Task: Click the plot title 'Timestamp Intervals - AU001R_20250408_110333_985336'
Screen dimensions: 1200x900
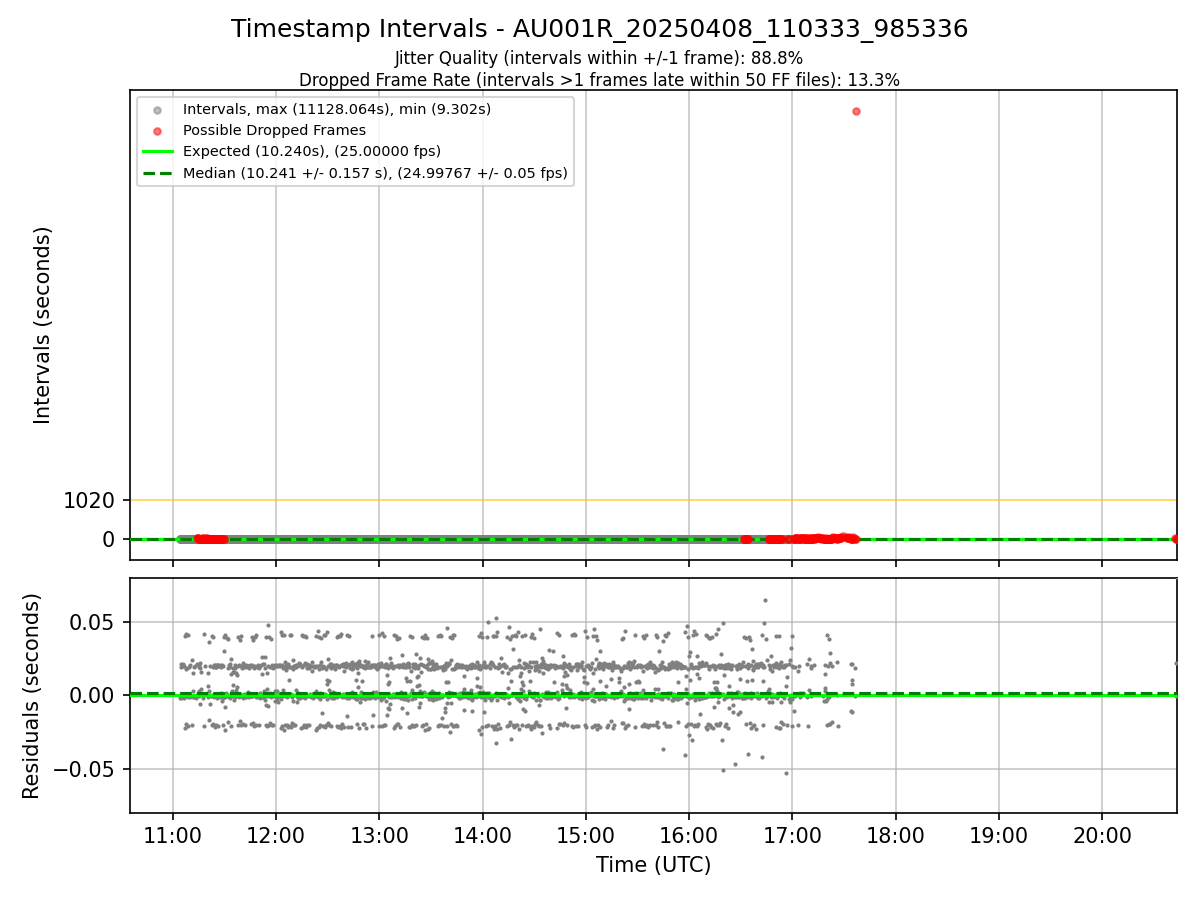Action: pyautogui.click(x=599, y=29)
